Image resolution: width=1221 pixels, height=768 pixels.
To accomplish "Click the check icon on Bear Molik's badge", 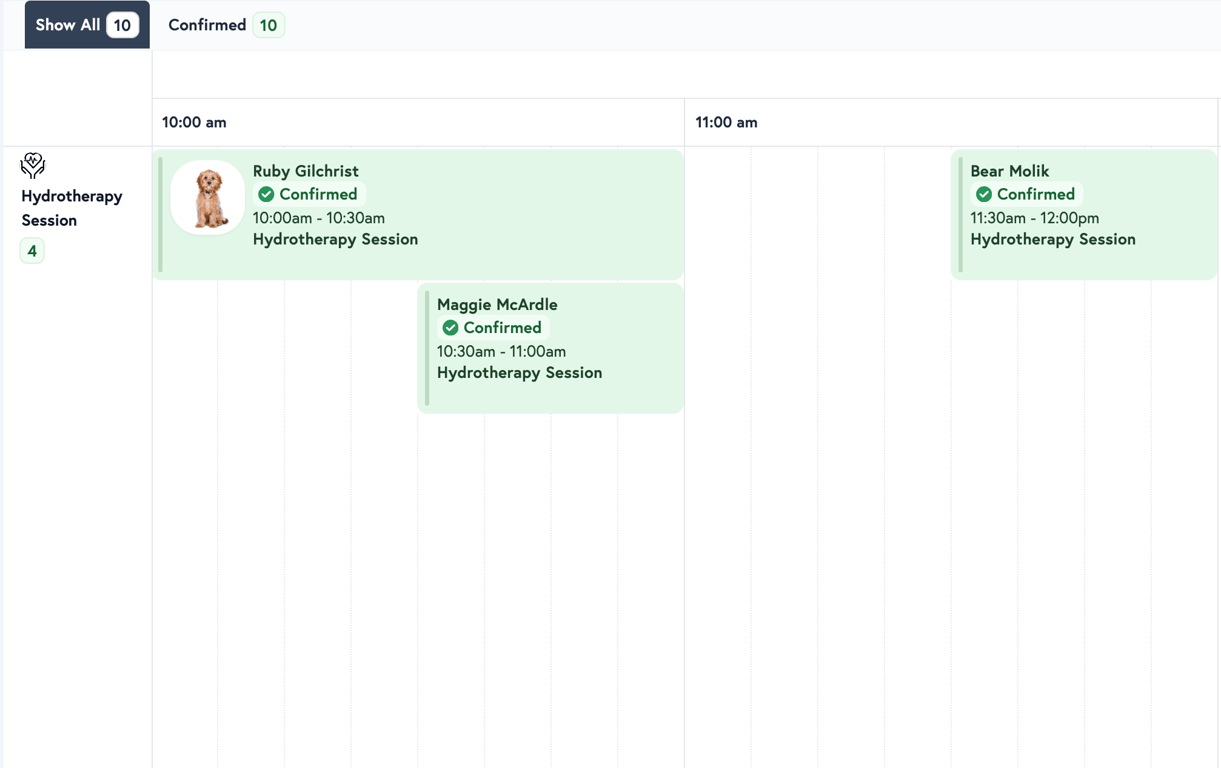I will pyautogui.click(x=984, y=194).
